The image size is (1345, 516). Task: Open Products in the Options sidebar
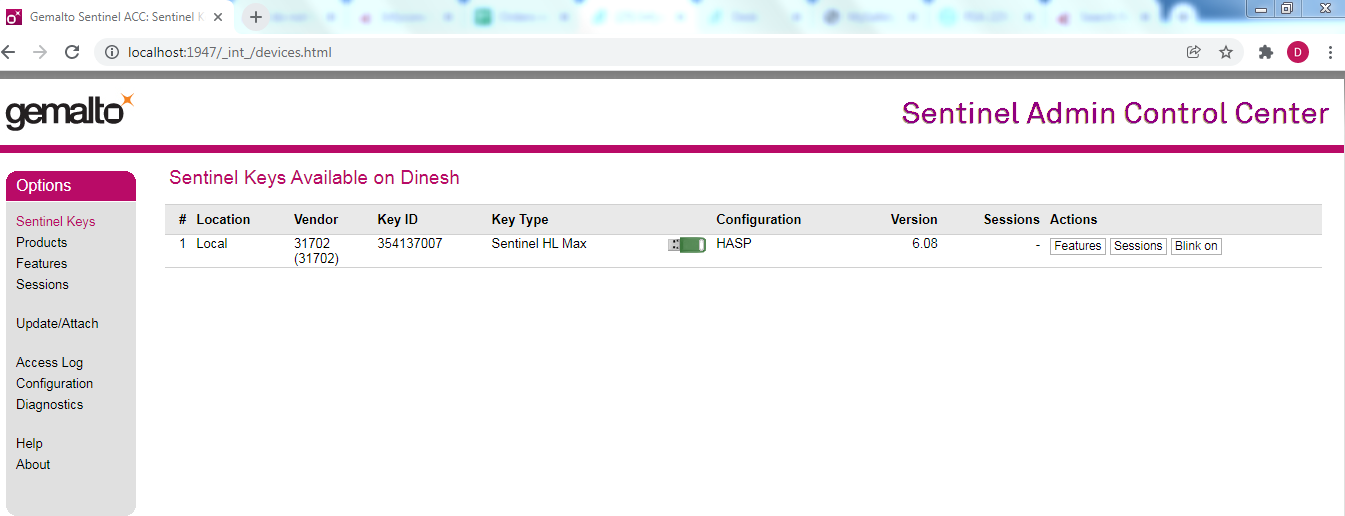(42, 242)
